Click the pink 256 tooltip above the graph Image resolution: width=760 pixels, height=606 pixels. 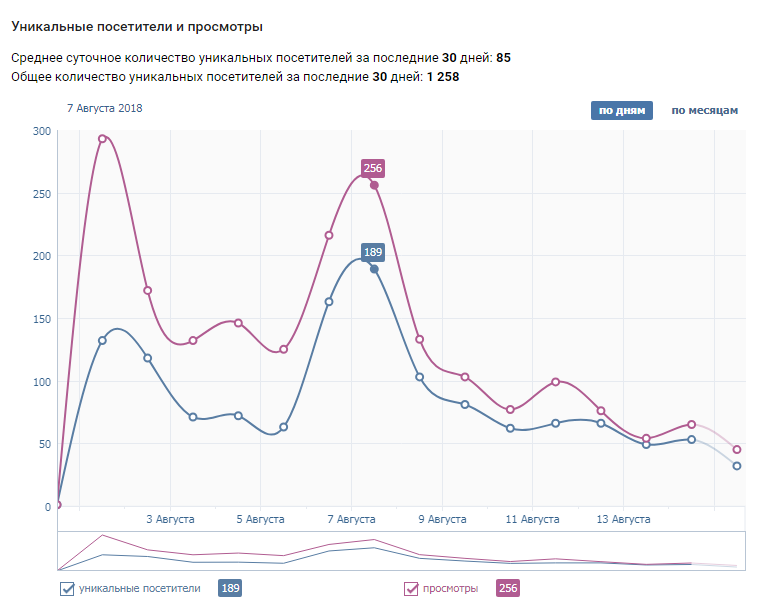(x=373, y=168)
